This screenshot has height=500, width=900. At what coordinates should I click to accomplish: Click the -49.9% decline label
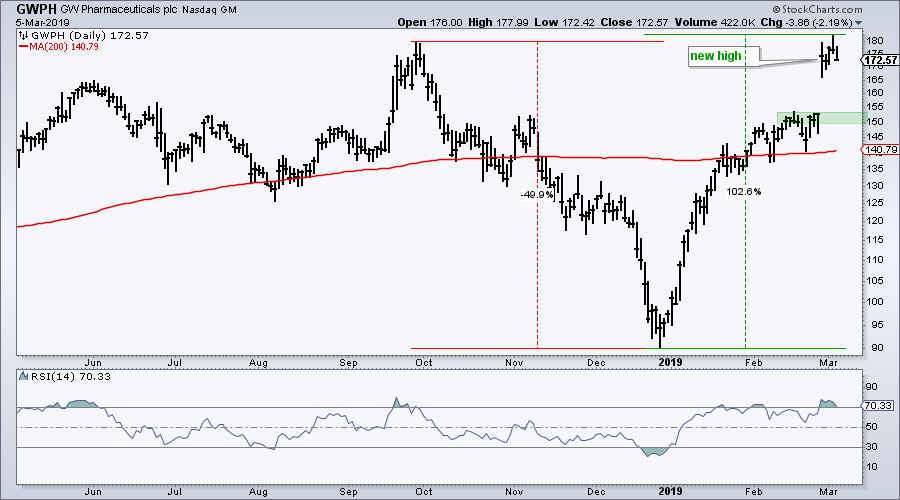point(537,195)
